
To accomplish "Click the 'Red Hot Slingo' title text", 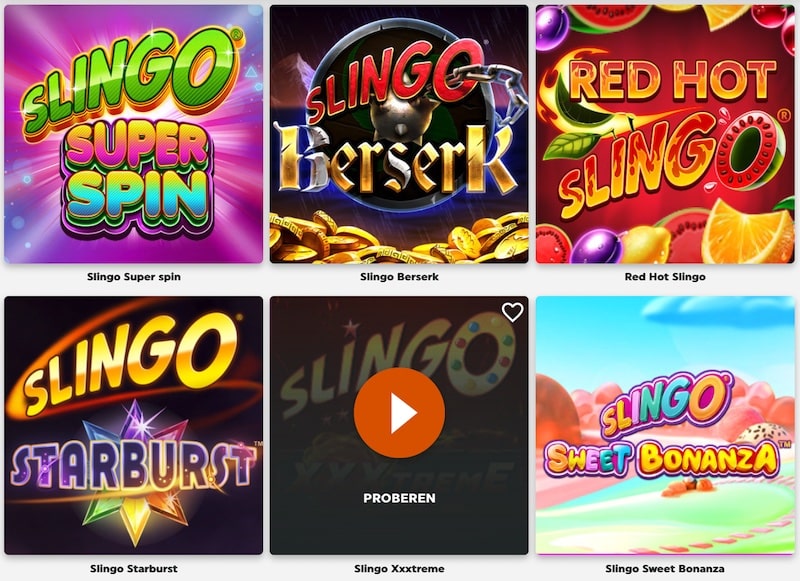I will [665, 277].
